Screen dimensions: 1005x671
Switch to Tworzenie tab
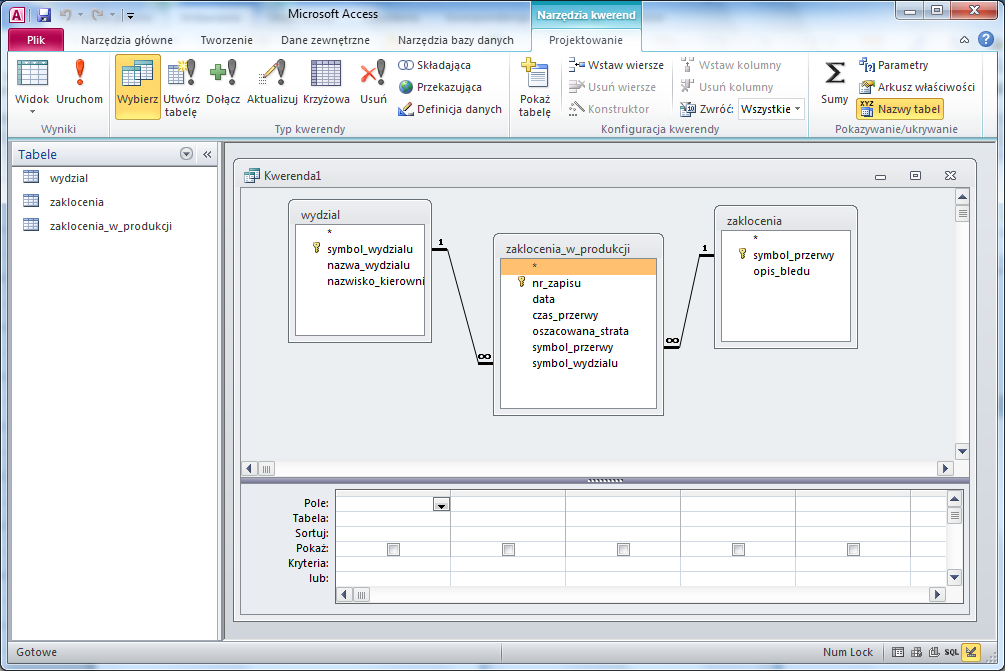pyautogui.click(x=227, y=40)
